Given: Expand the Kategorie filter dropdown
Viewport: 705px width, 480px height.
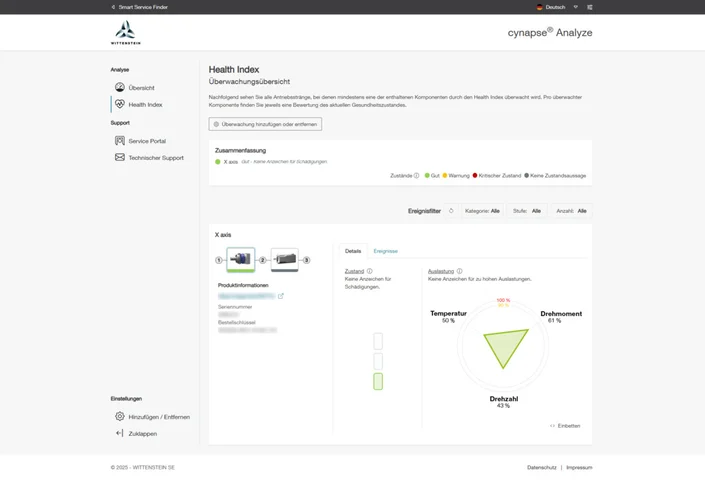Looking at the screenshot, I should click(x=482, y=211).
